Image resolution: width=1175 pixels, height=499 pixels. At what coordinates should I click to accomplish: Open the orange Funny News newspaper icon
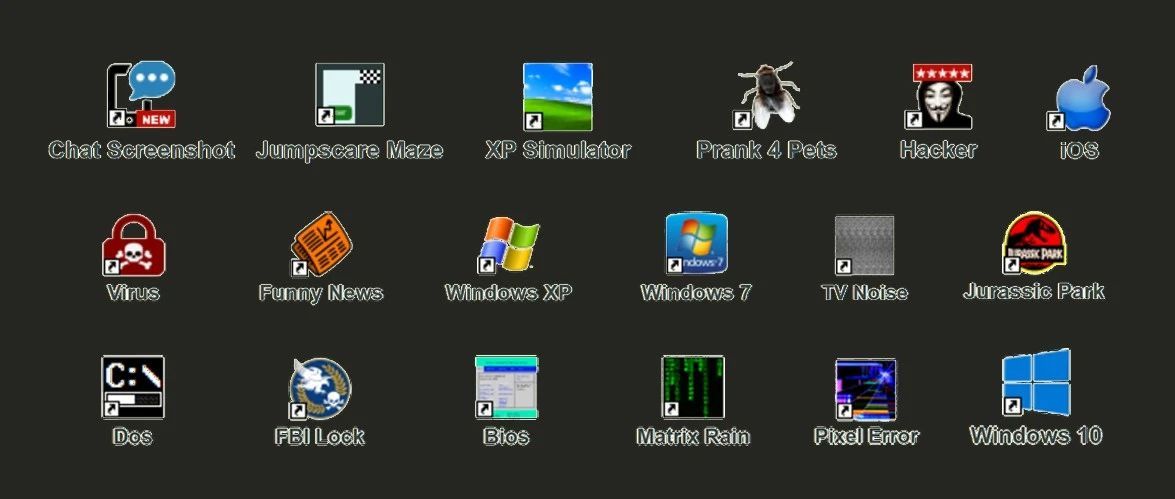click(x=321, y=244)
